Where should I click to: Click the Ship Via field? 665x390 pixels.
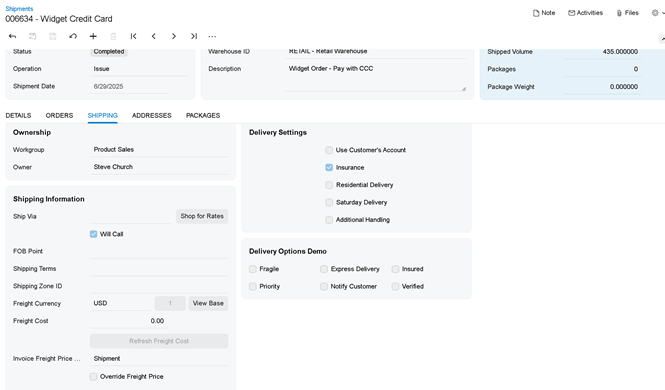[x=130, y=216]
